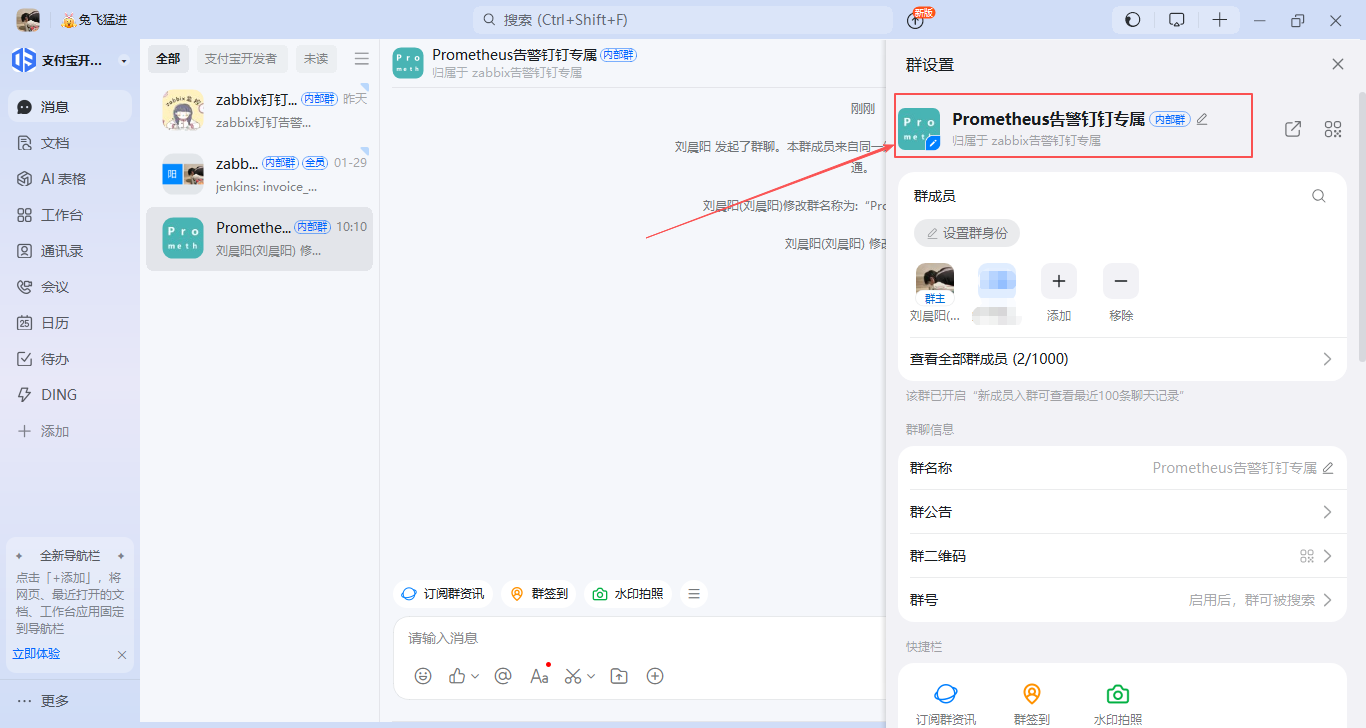
Task: Click the user profile avatar in title bar
Action: (x=28, y=20)
